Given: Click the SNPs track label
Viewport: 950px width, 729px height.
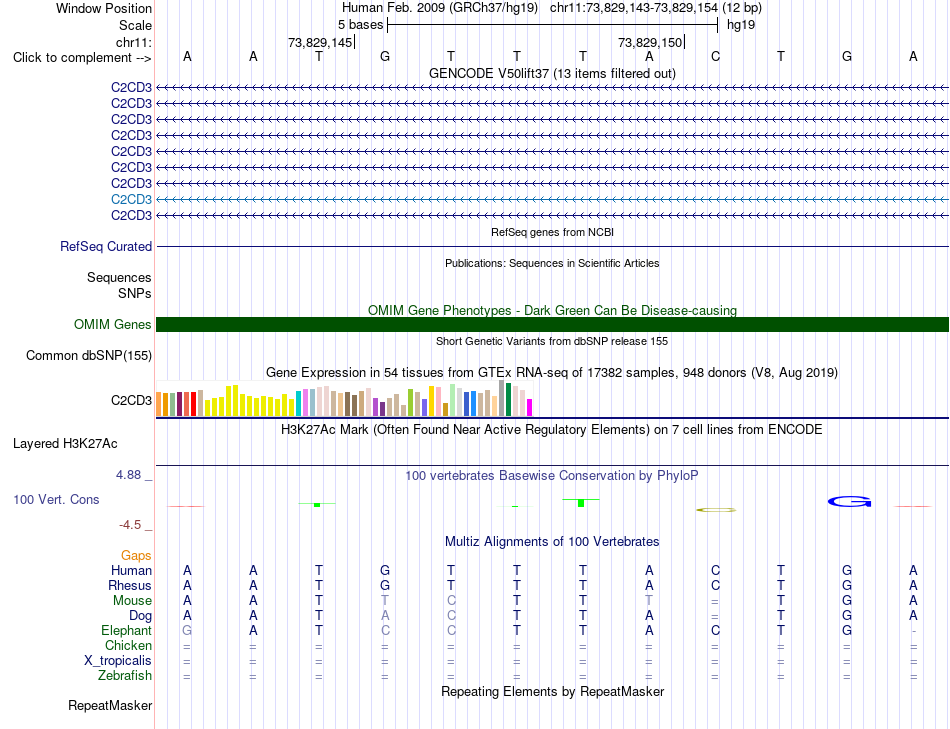Looking at the screenshot, I should tap(135, 293).
